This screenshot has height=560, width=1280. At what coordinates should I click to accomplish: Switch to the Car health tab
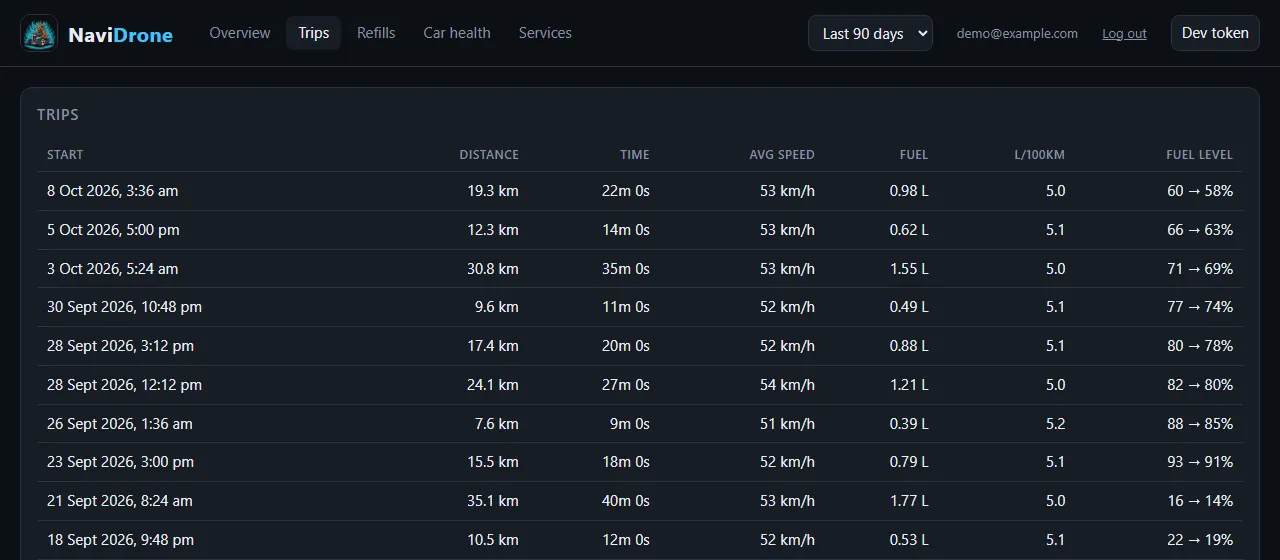coord(457,33)
